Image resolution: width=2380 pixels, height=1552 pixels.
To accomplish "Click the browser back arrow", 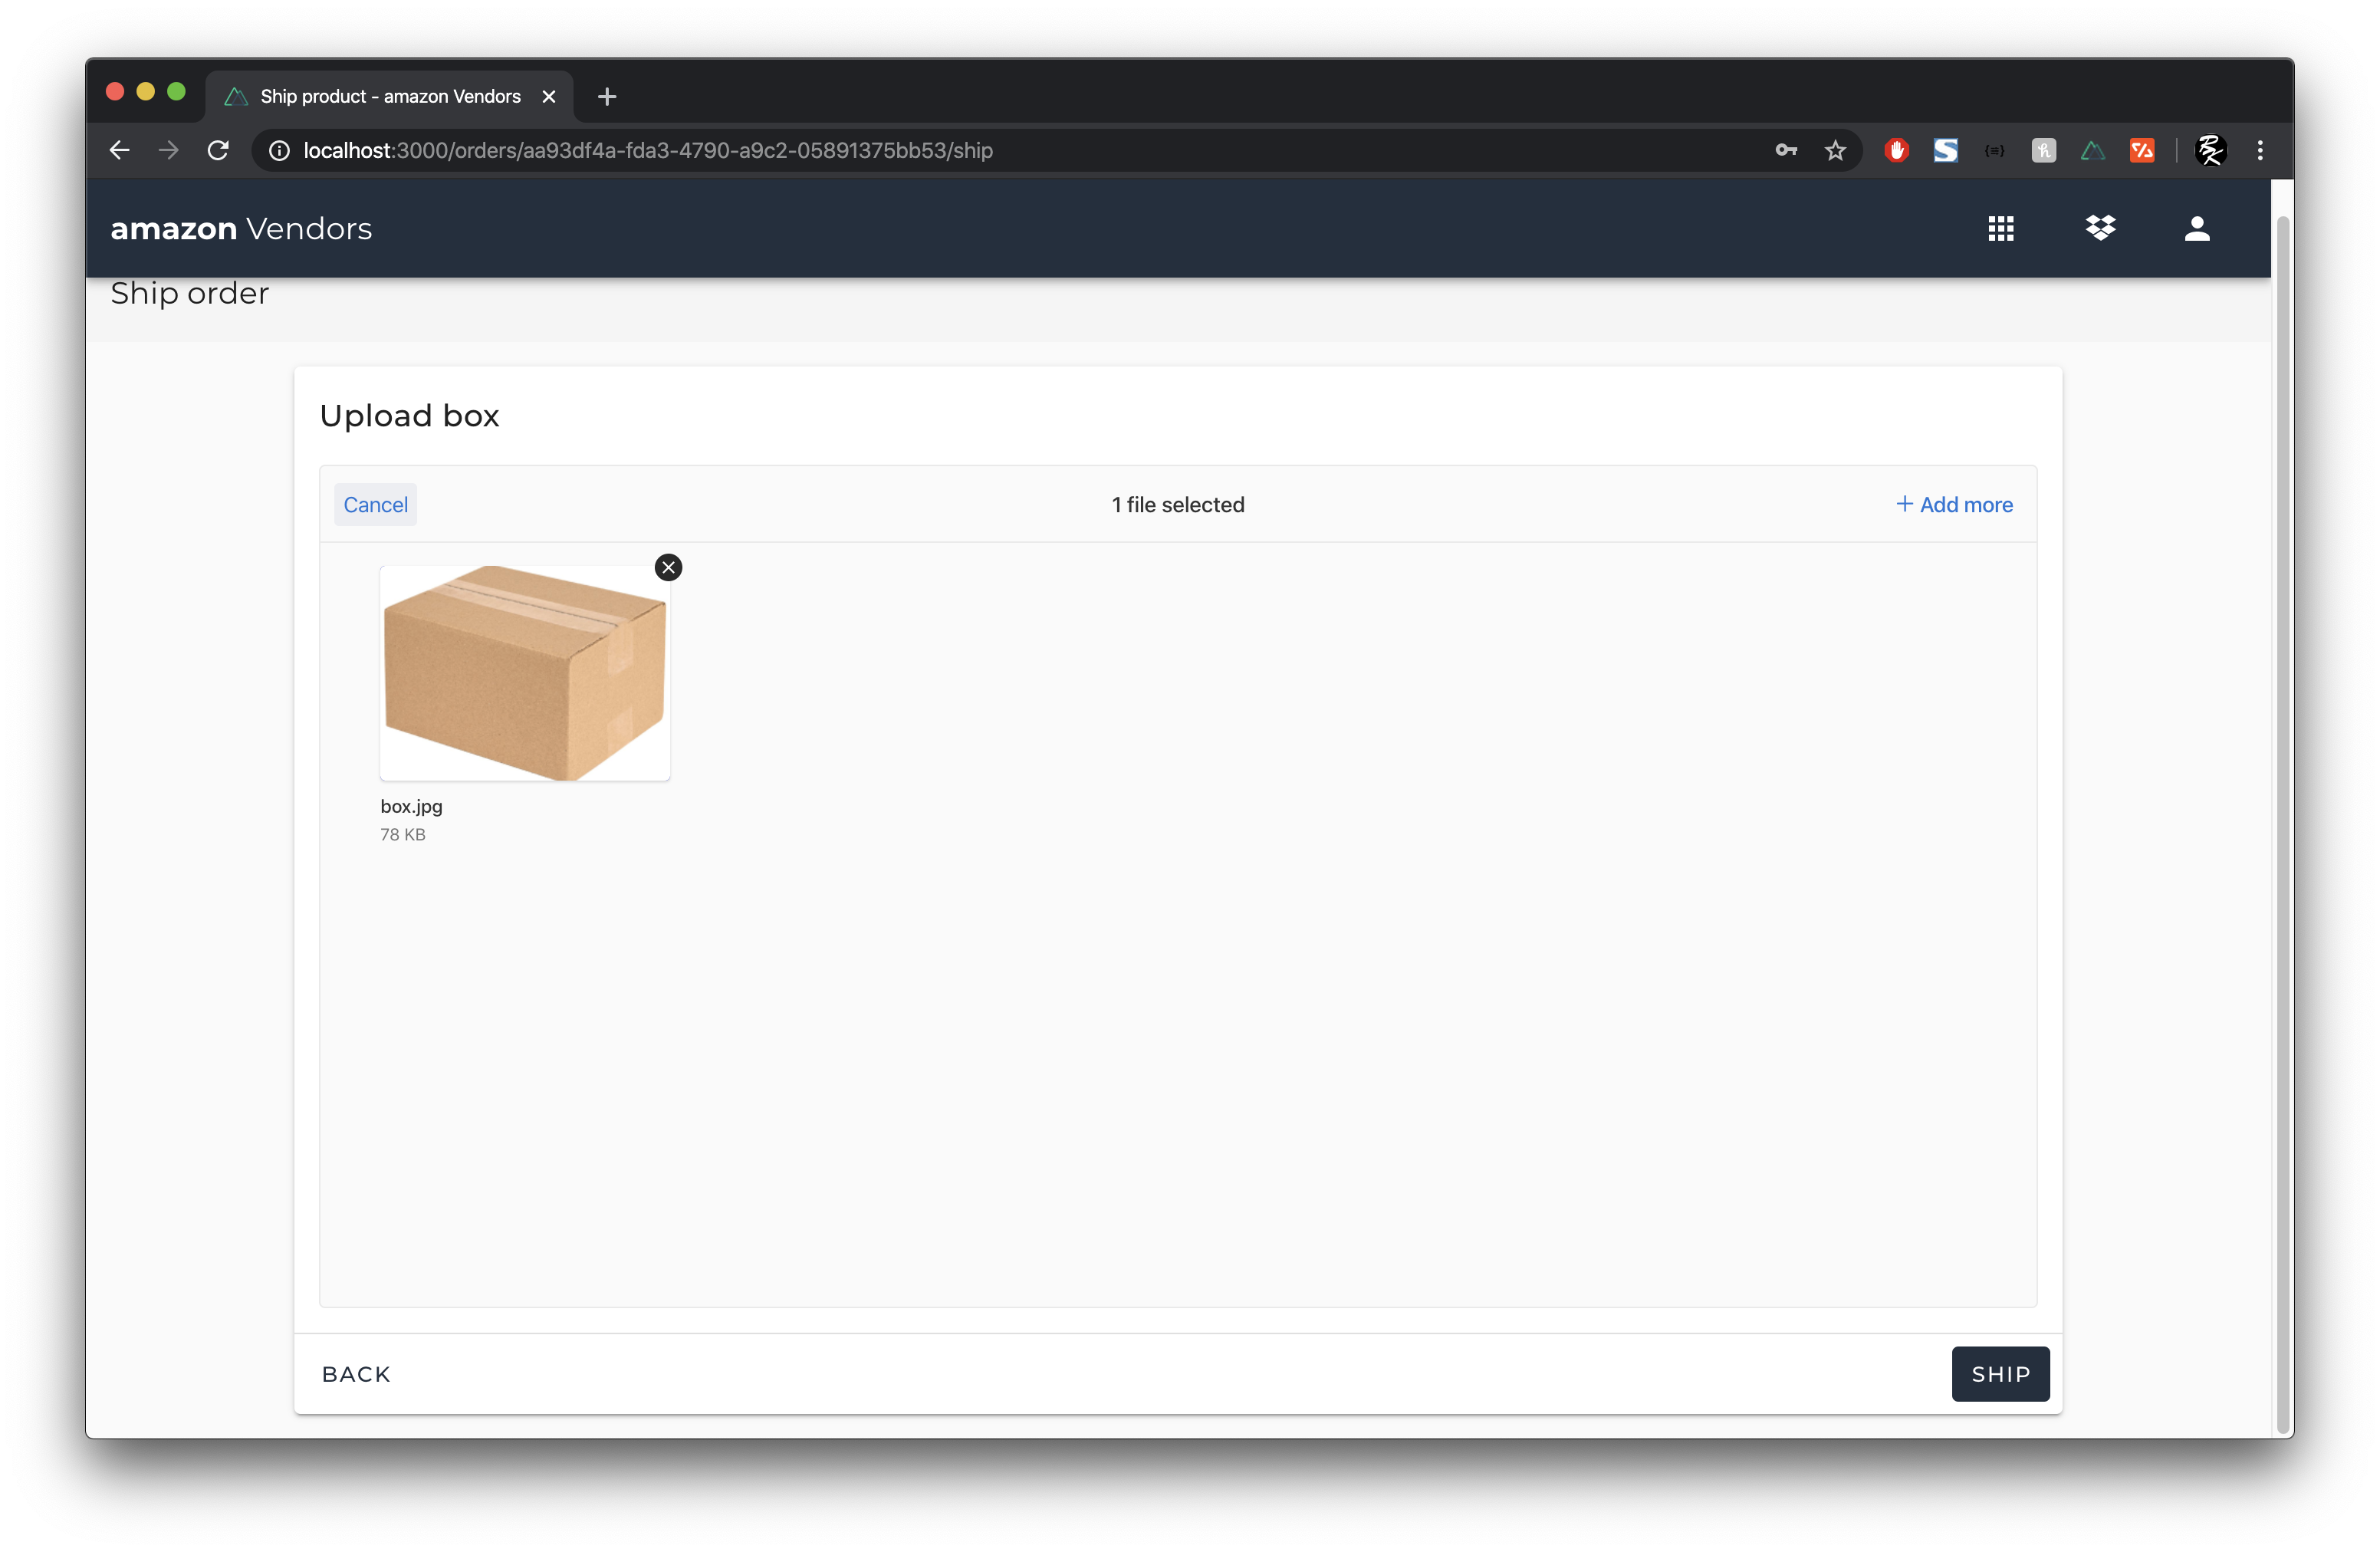I will tap(120, 150).
